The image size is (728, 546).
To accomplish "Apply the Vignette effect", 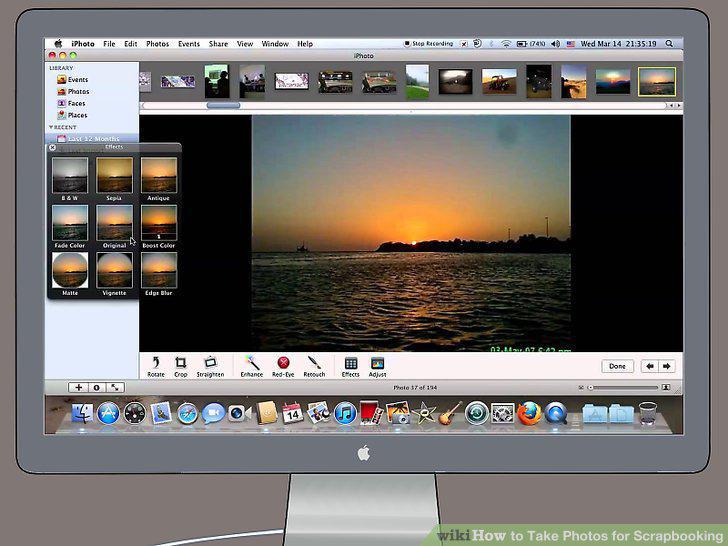I will 114,274.
